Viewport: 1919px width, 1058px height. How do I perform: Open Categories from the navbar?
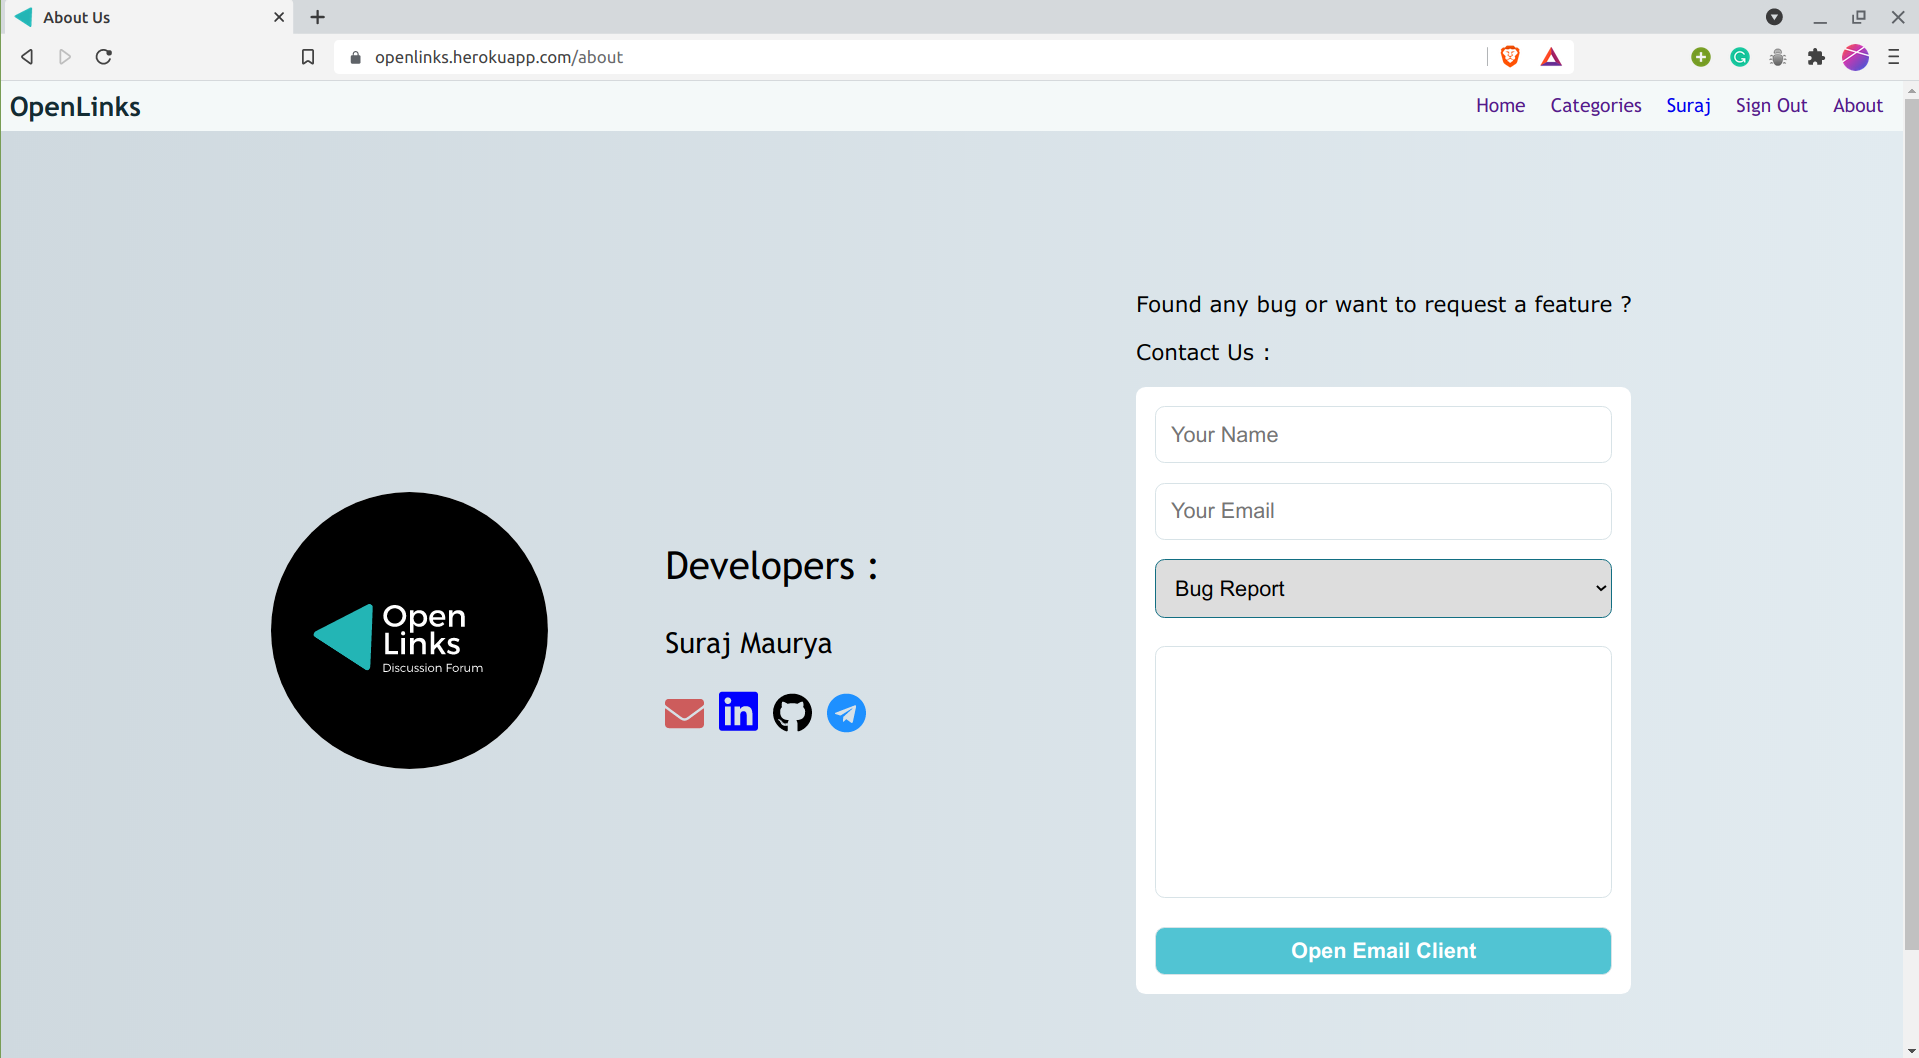(x=1596, y=105)
